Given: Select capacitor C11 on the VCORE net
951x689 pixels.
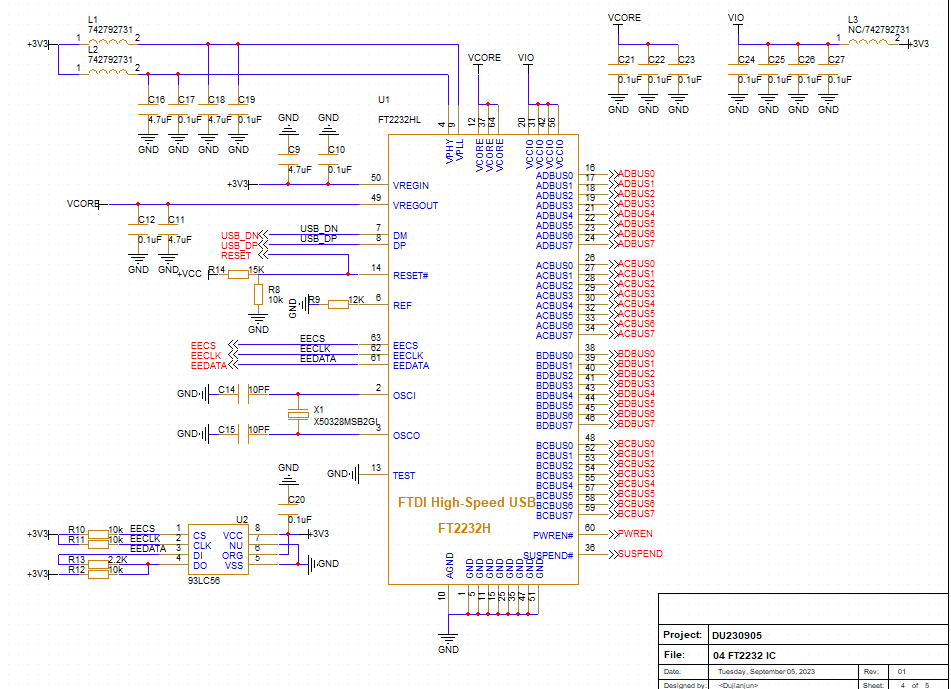Looking at the screenshot, I should tap(168, 229).
